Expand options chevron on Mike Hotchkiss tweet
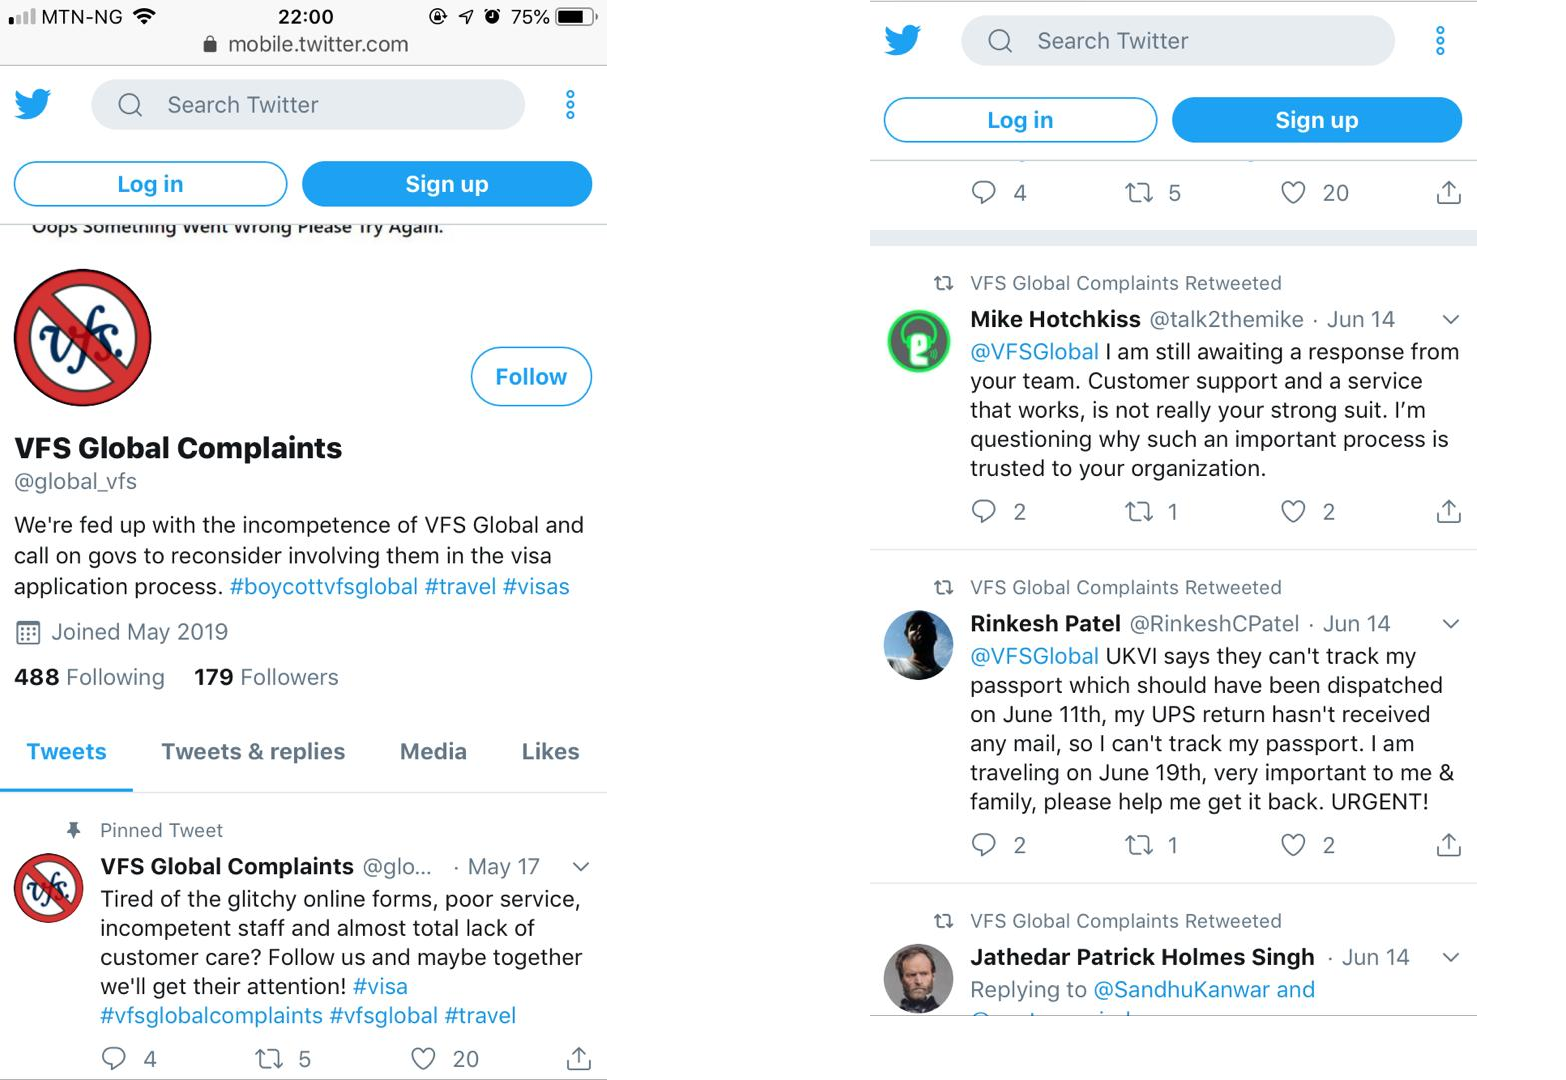The height and width of the screenshot is (1080, 1566). click(1451, 320)
